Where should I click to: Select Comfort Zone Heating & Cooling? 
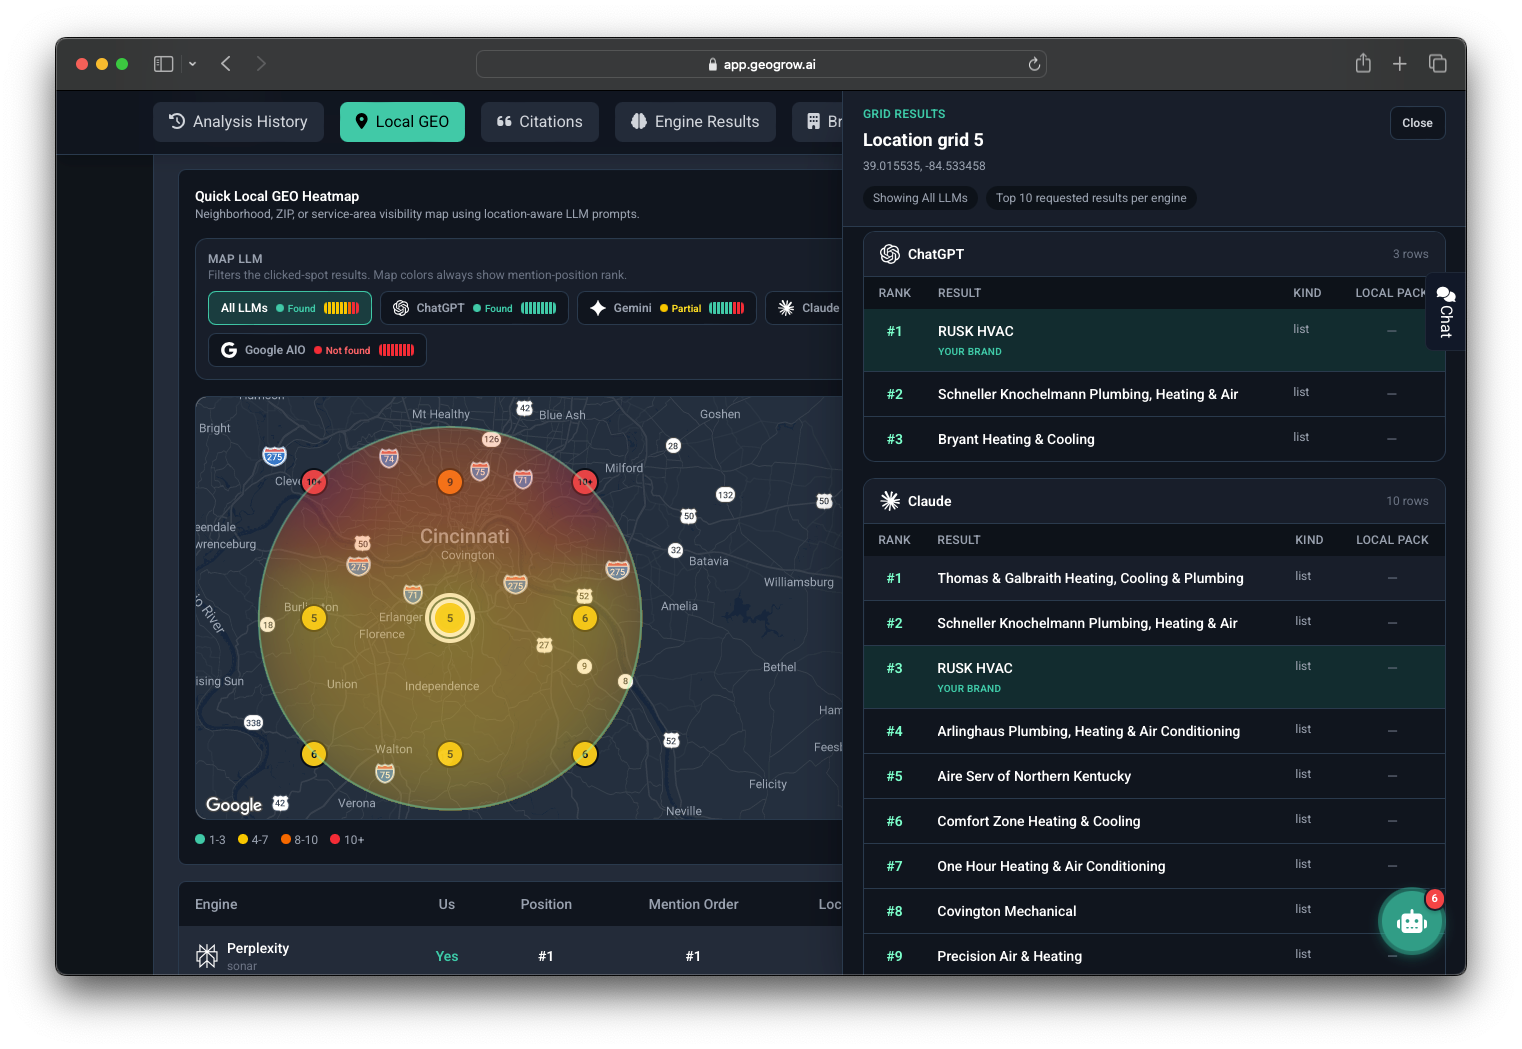(1154, 821)
